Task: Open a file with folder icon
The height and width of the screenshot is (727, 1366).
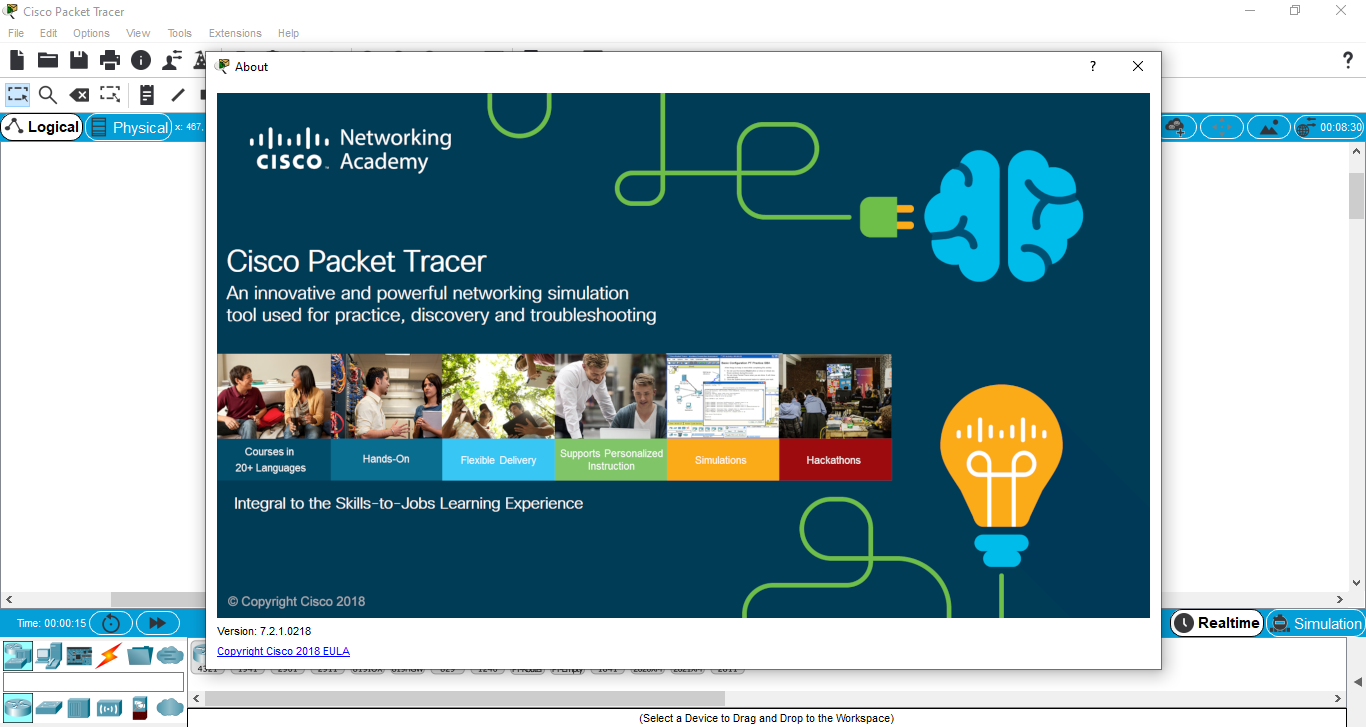Action: 48,60
